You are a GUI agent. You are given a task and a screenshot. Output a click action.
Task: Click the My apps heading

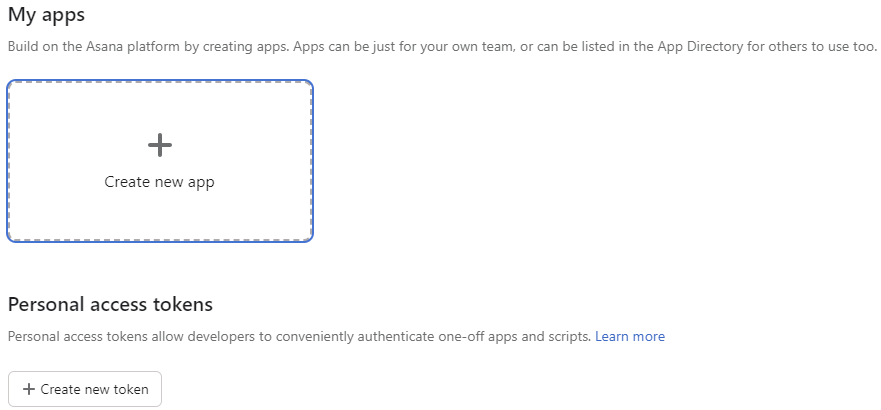(x=46, y=14)
